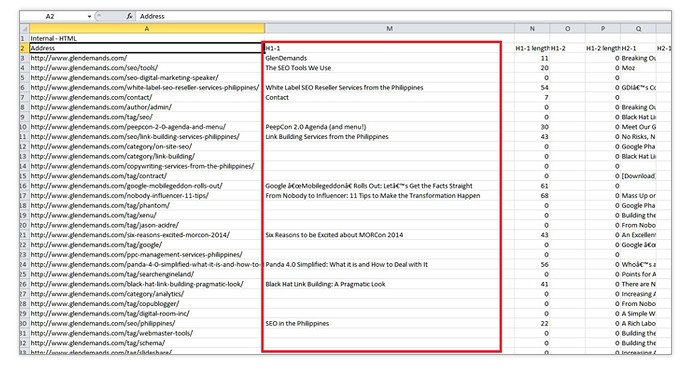Select column A header
This screenshot has width=700, height=369.
click(x=147, y=29)
